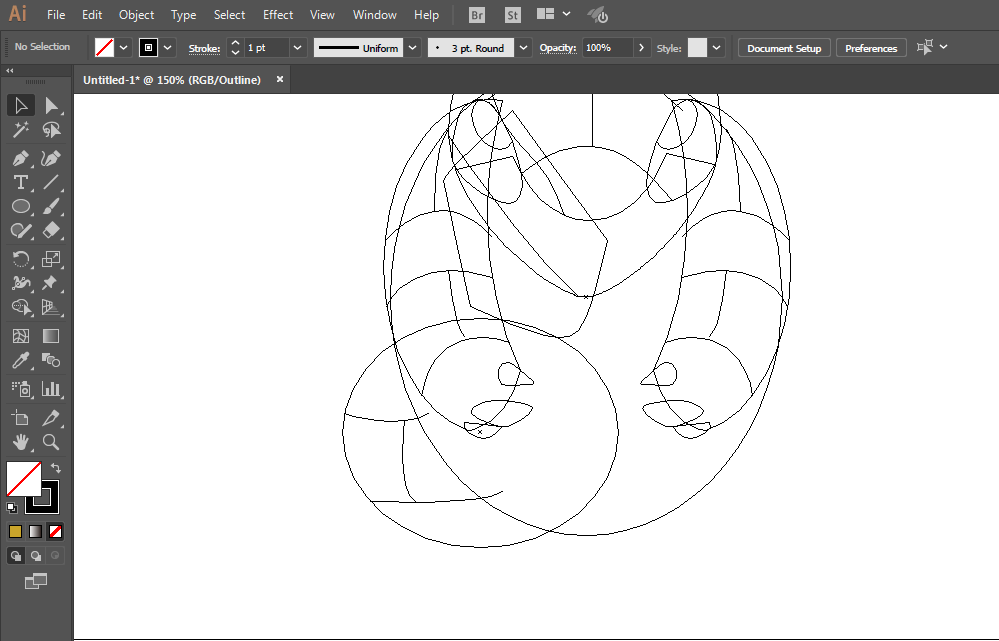Collapse the tools panel with double arrows

click(10, 71)
